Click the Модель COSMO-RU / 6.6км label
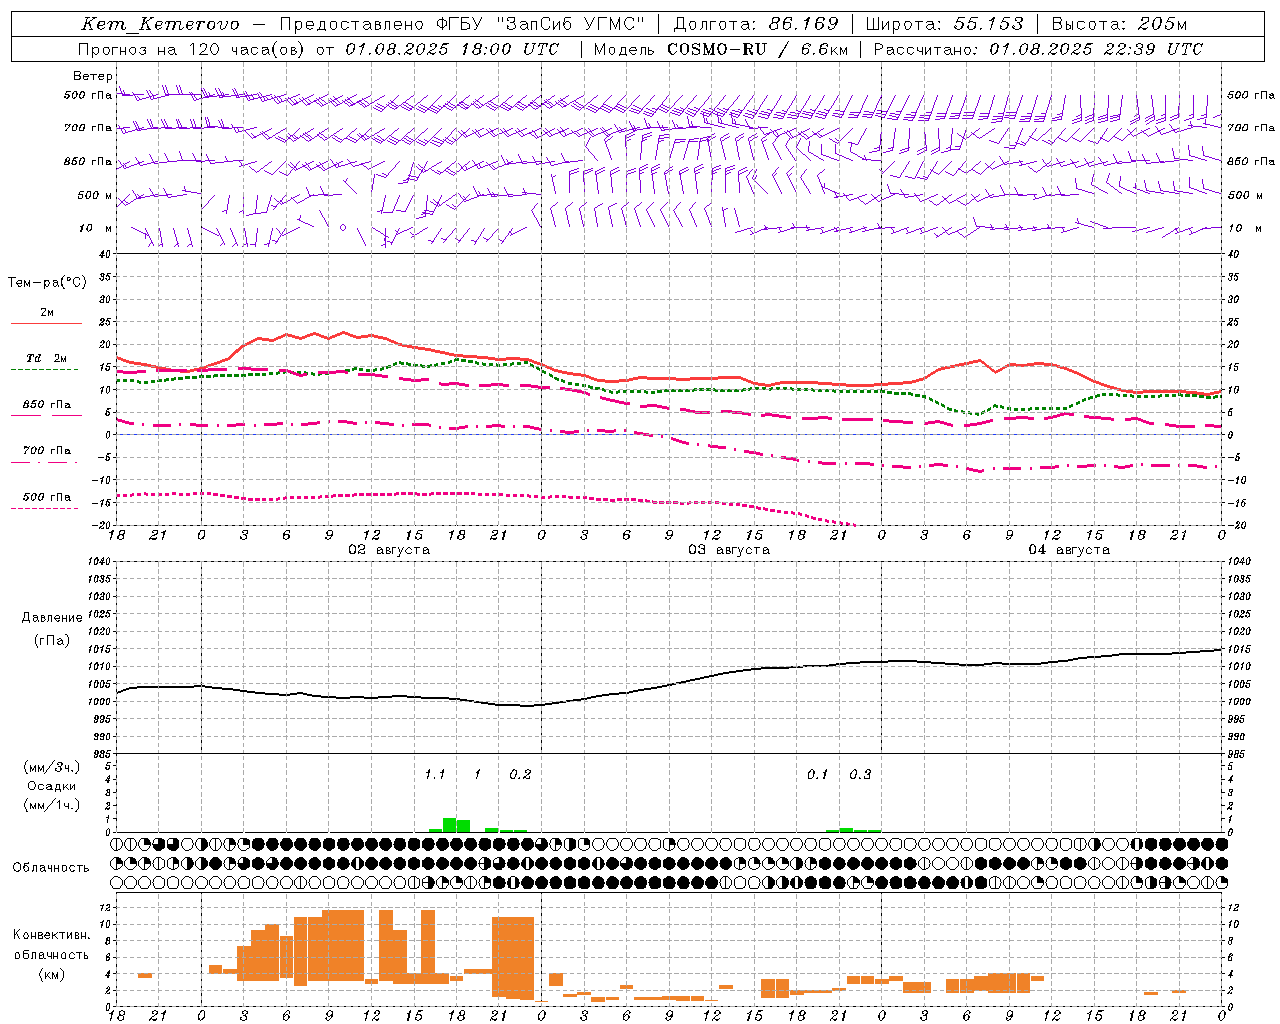 click(721, 49)
